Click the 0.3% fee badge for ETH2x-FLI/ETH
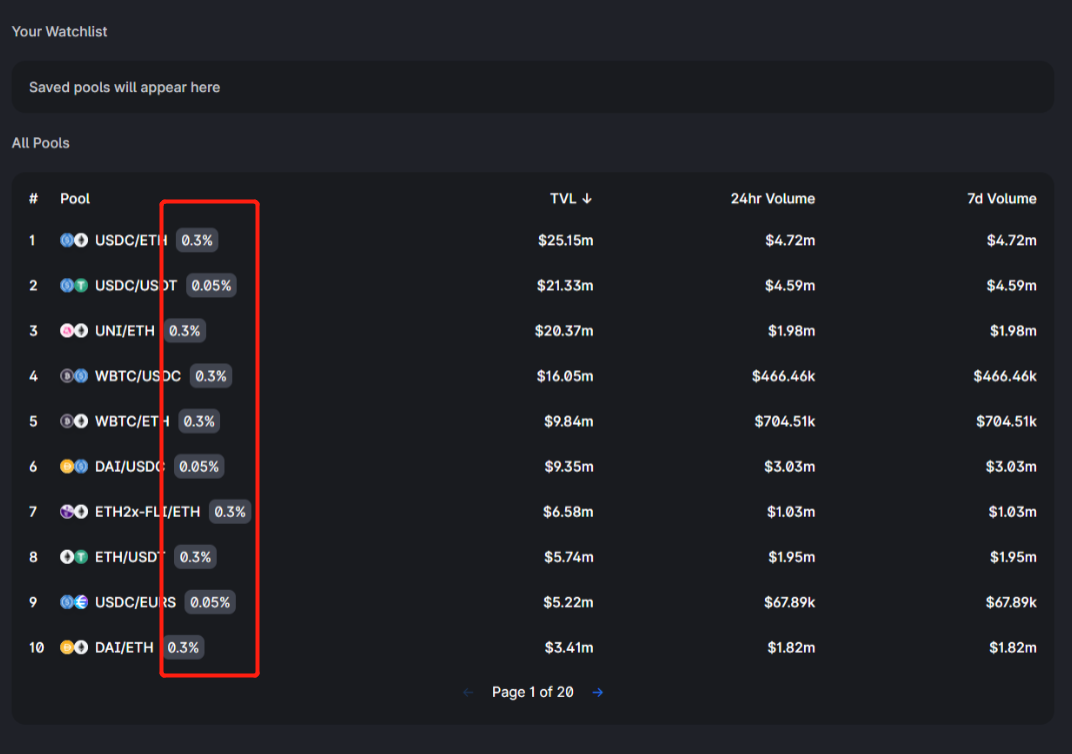This screenshot has width=1072, height=754. tap(230, 511)
